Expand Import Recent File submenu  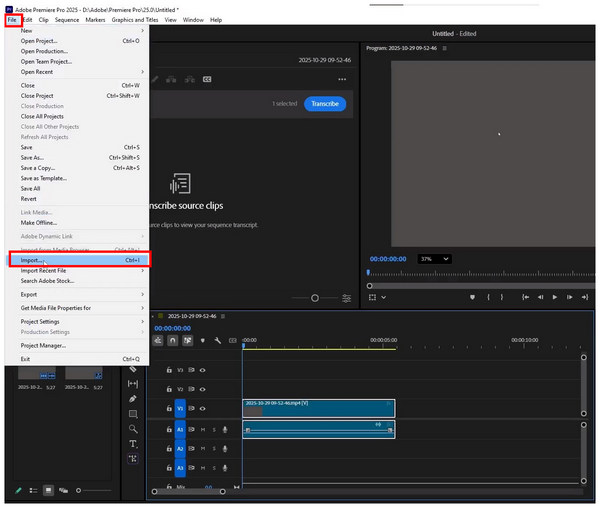(143, 270)
